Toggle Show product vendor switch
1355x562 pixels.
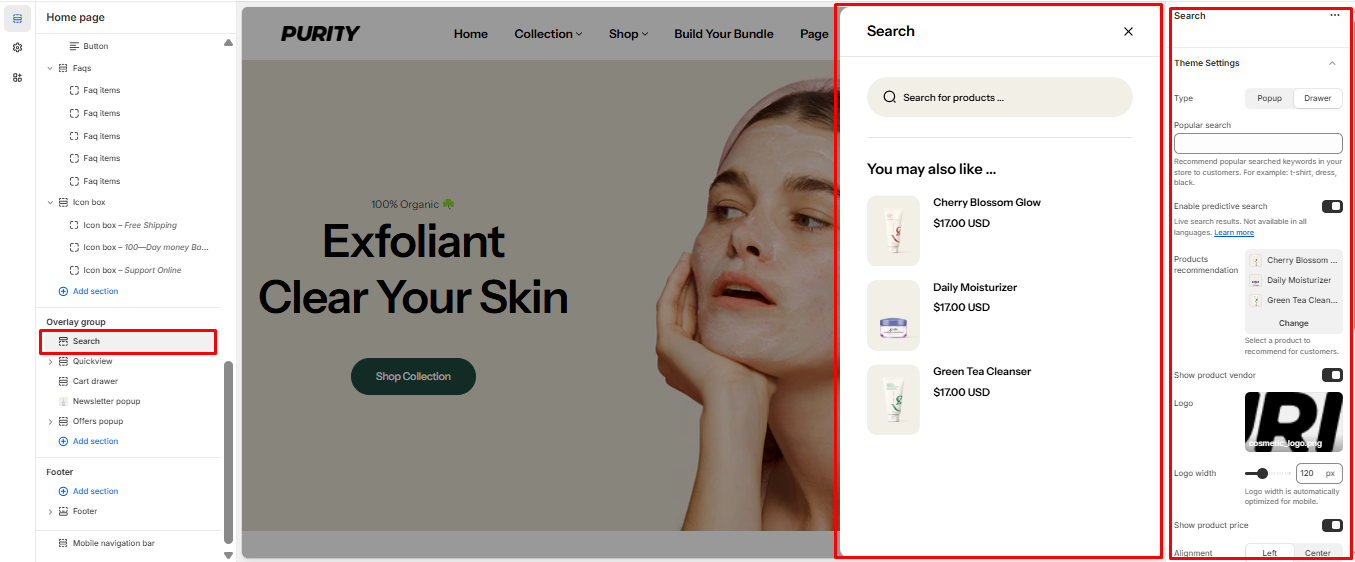pyautogui.click(x=1331, y=375)
